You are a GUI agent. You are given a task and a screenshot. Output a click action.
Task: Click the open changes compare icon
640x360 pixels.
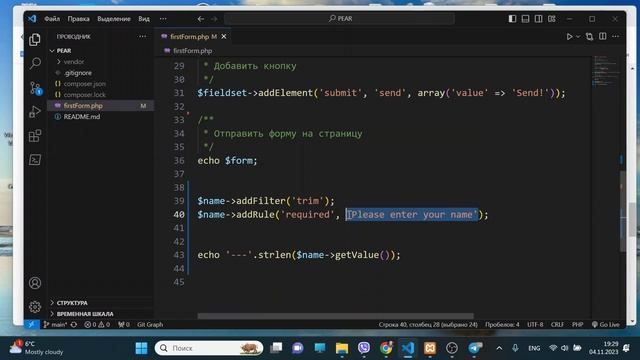(589, 36)
